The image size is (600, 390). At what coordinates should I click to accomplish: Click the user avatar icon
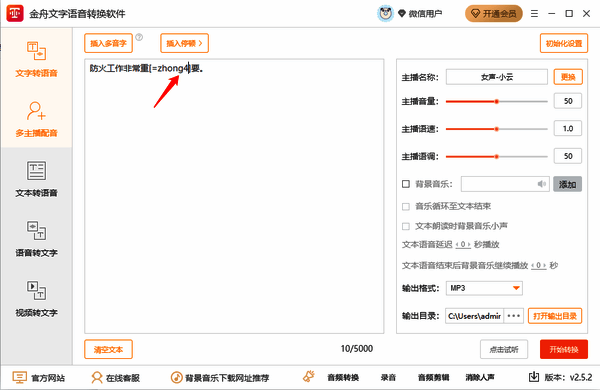(x=385, y=14)
